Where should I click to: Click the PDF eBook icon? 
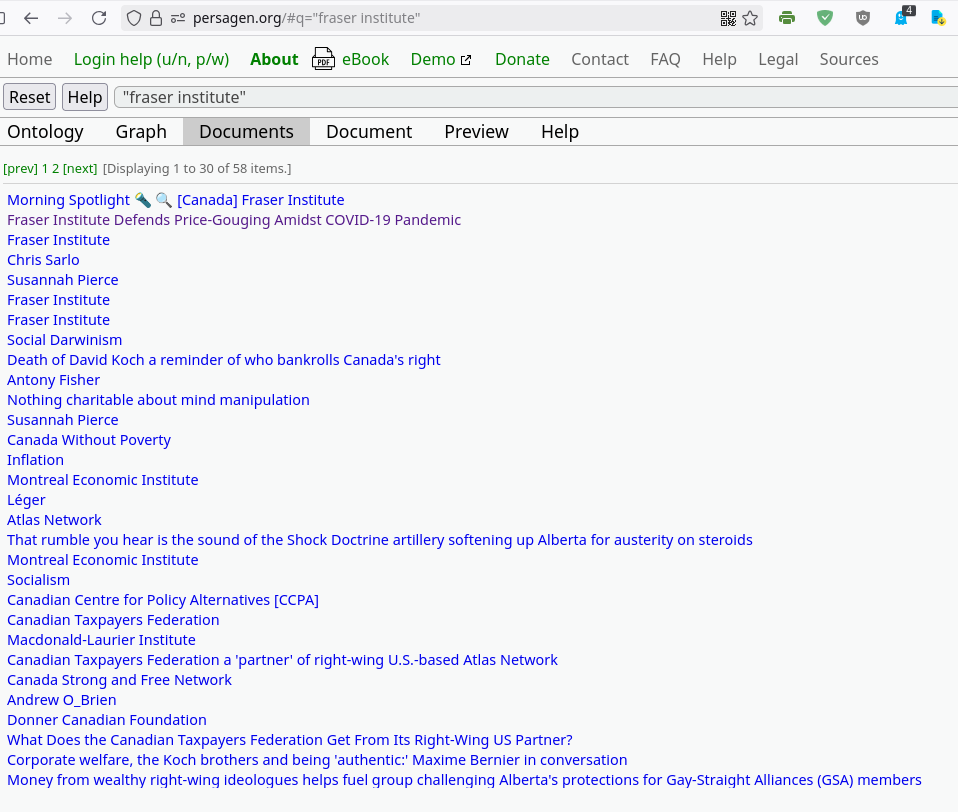tap(323, 59)
